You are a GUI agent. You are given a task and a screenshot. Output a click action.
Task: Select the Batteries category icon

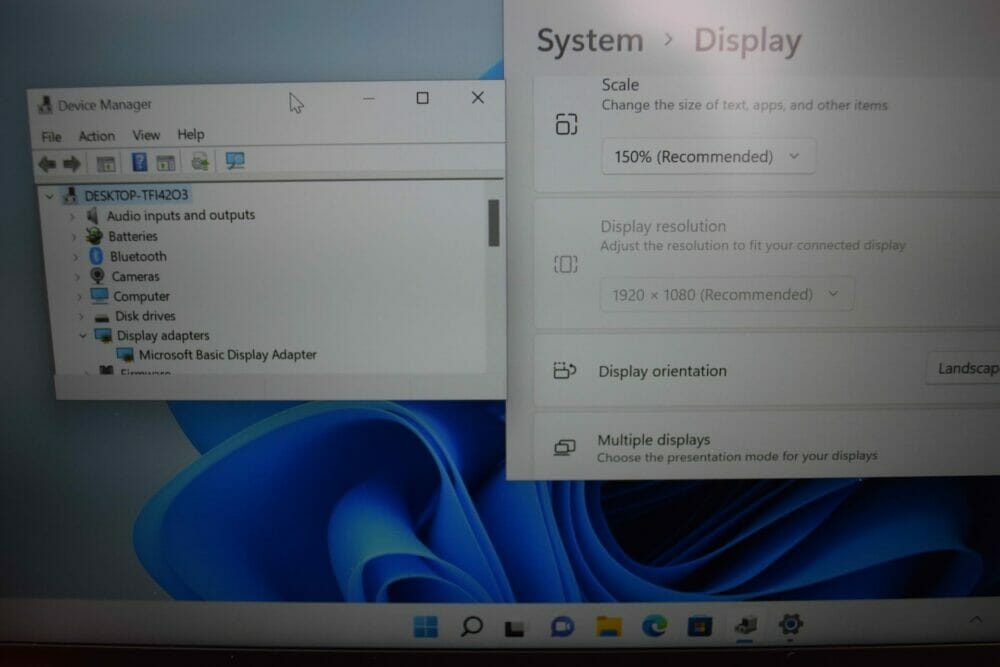coord(94,236)
